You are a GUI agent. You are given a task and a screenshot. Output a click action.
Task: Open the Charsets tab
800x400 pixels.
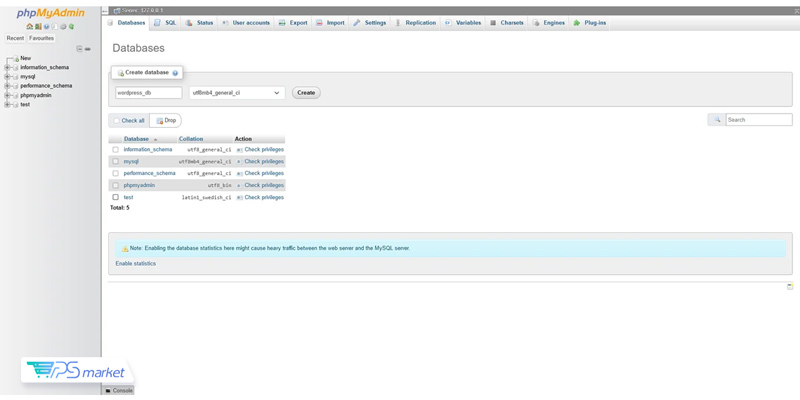point(507,23)
